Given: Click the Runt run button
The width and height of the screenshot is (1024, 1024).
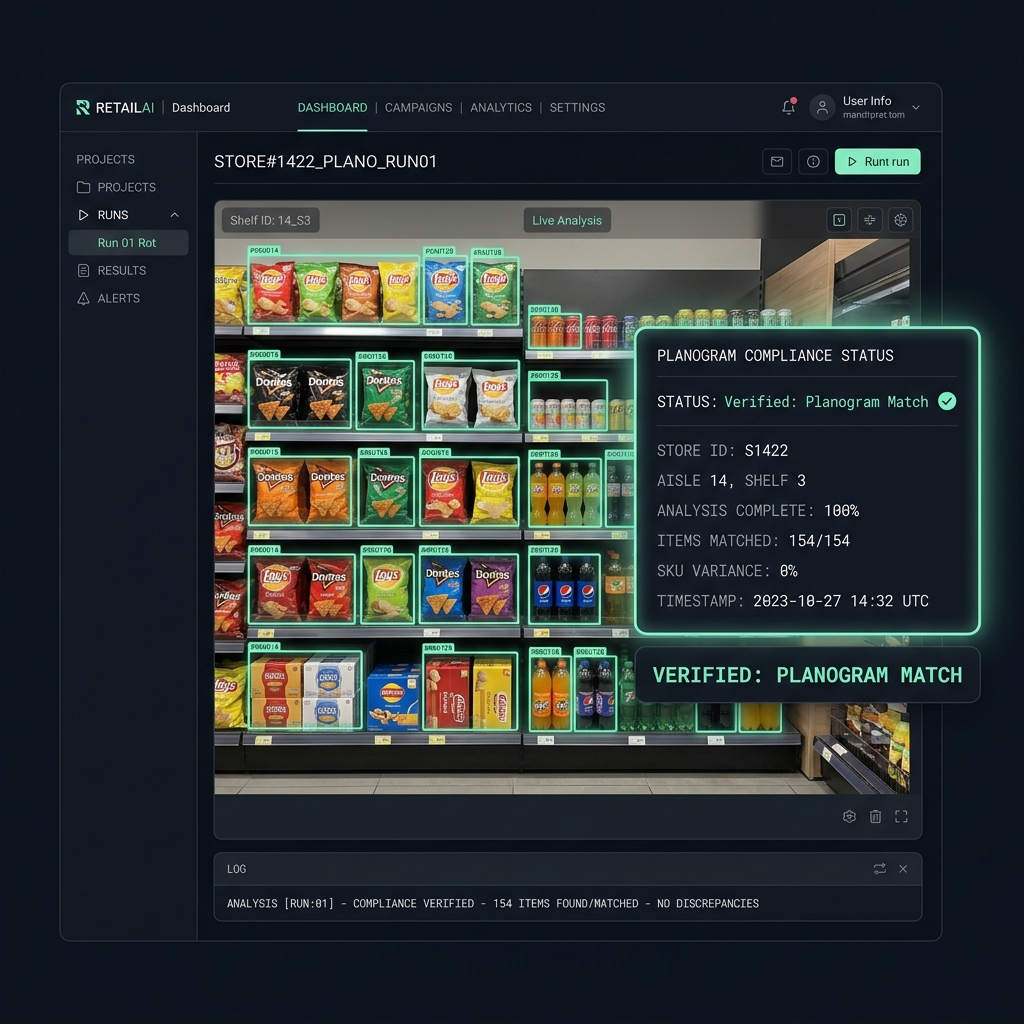Looking at the screenshot, I should point(878,161).
